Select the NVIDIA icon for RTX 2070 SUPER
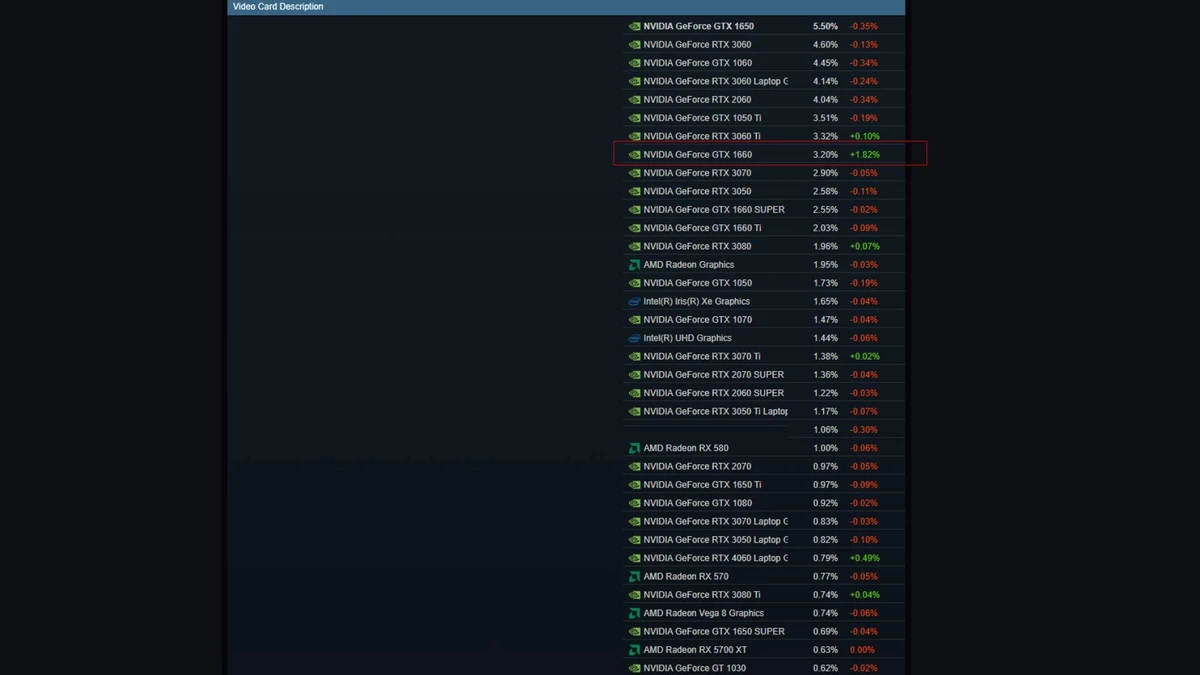 [x=634, y=375]
